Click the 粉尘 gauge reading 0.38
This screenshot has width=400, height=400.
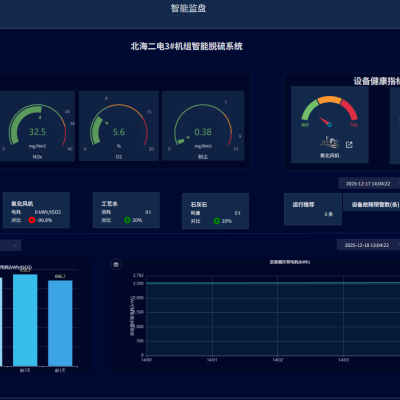203,132
